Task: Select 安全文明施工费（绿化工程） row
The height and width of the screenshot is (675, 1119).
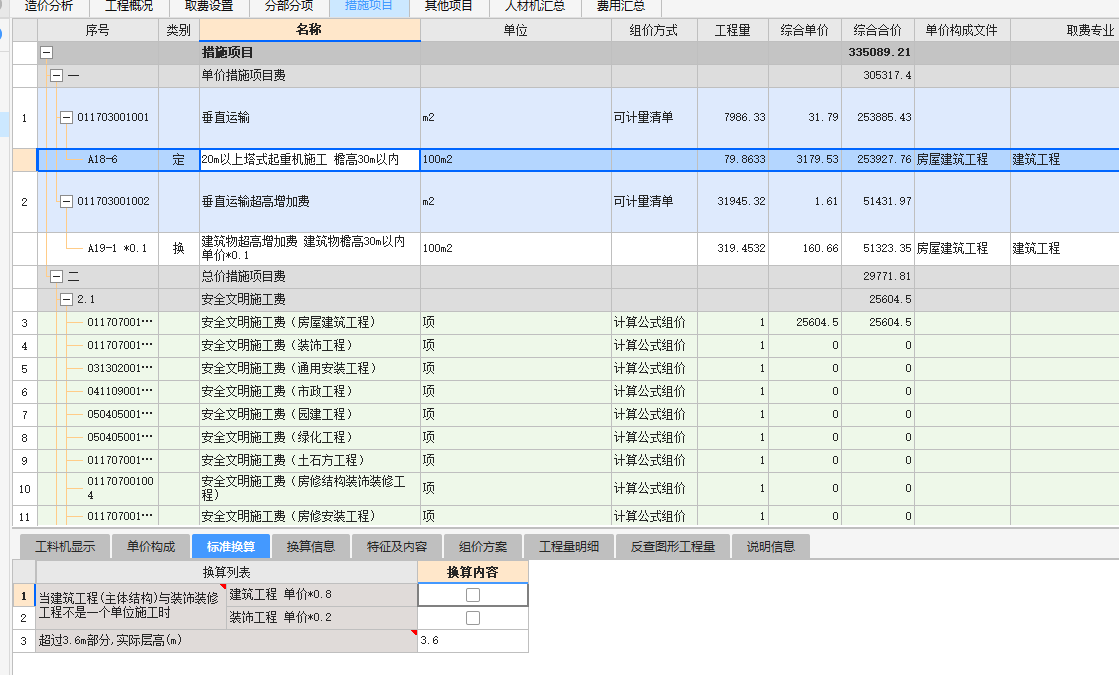Action: click(565, 437)
